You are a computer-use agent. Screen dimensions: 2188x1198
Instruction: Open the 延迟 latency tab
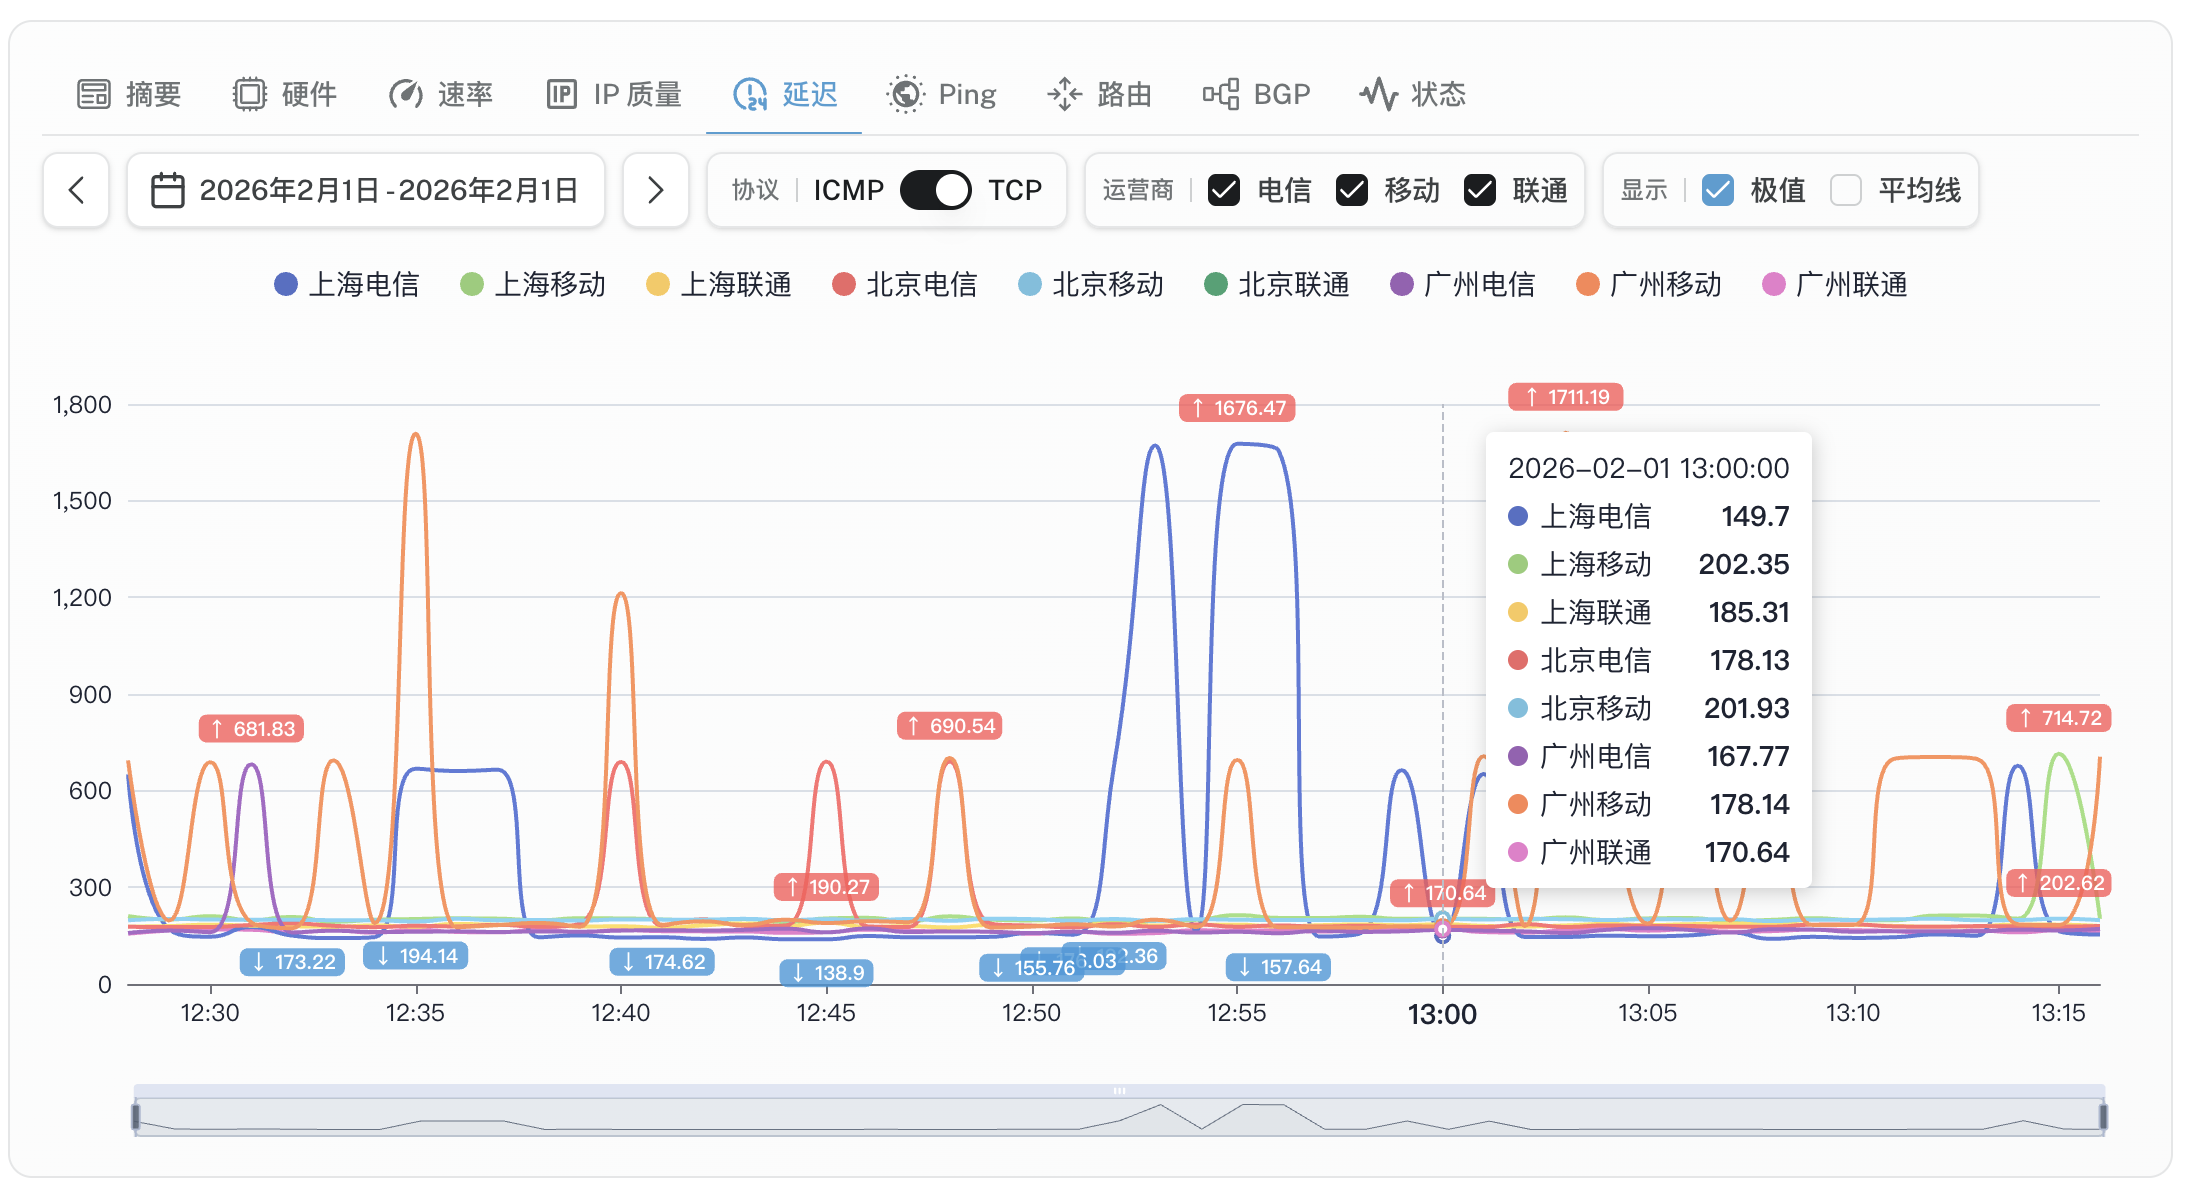point(809,94)
